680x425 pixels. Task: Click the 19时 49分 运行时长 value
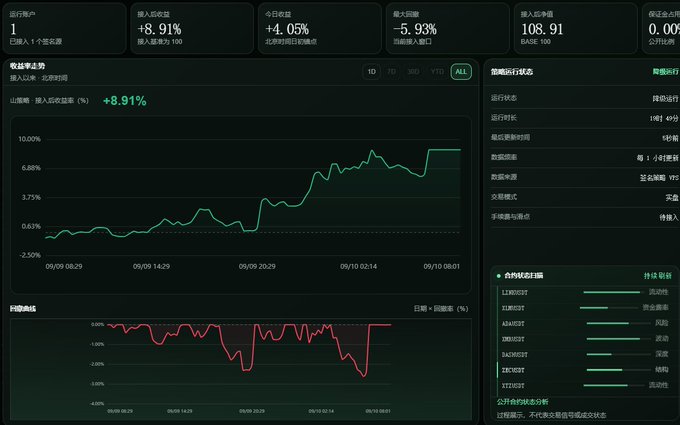pyautogui.click(x=664, y=118)
